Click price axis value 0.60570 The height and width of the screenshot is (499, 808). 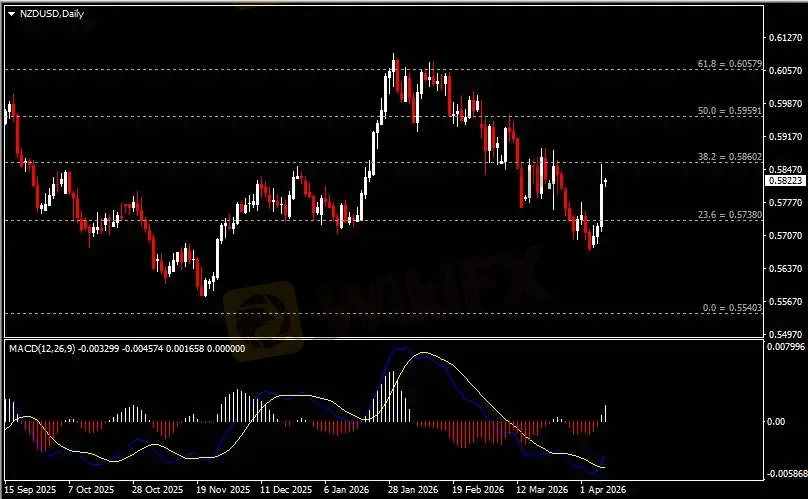785,71
